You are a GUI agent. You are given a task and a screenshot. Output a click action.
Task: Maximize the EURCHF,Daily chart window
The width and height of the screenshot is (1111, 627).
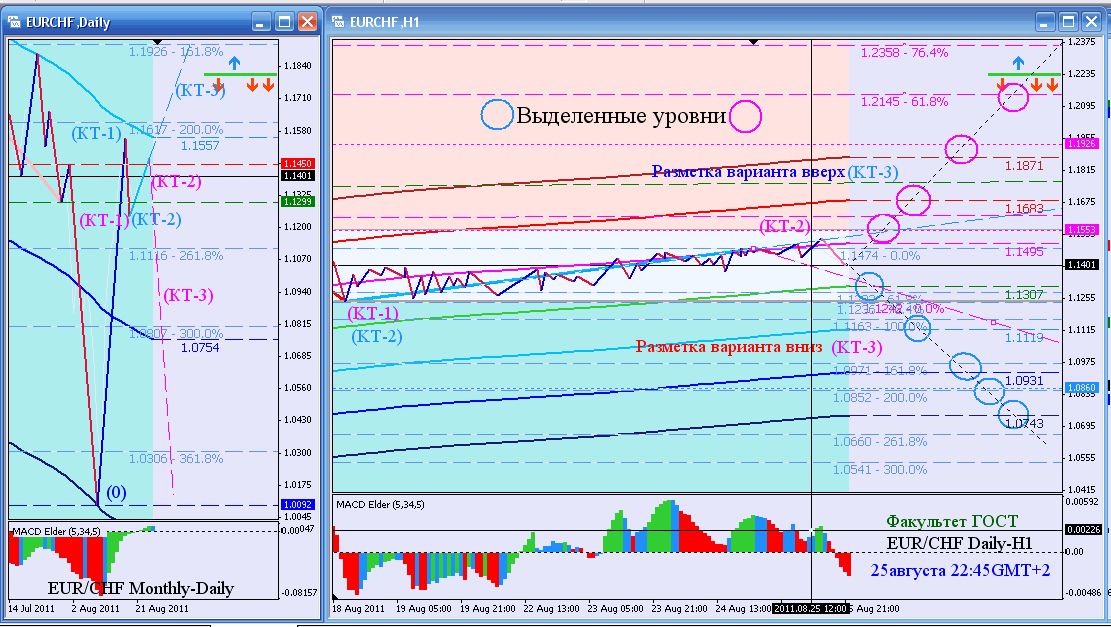(284, 22)
